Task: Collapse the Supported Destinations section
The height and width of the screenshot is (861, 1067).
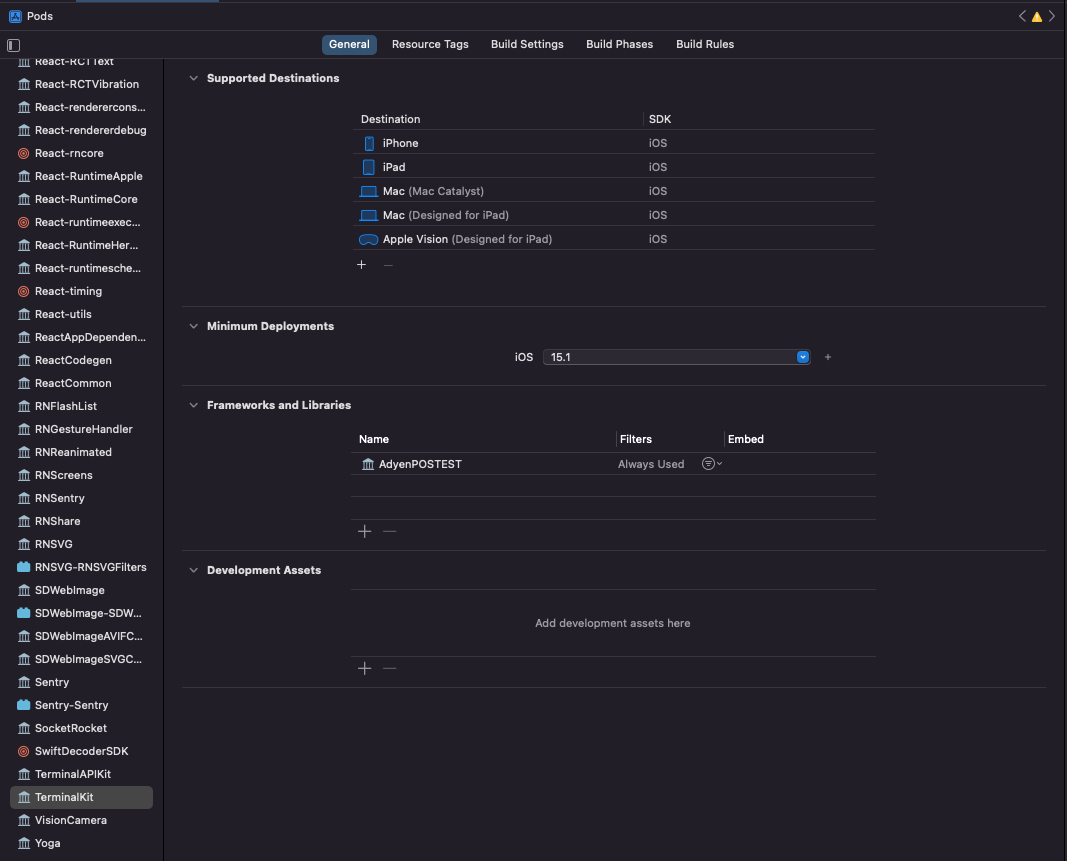Action: click(193, 78)
